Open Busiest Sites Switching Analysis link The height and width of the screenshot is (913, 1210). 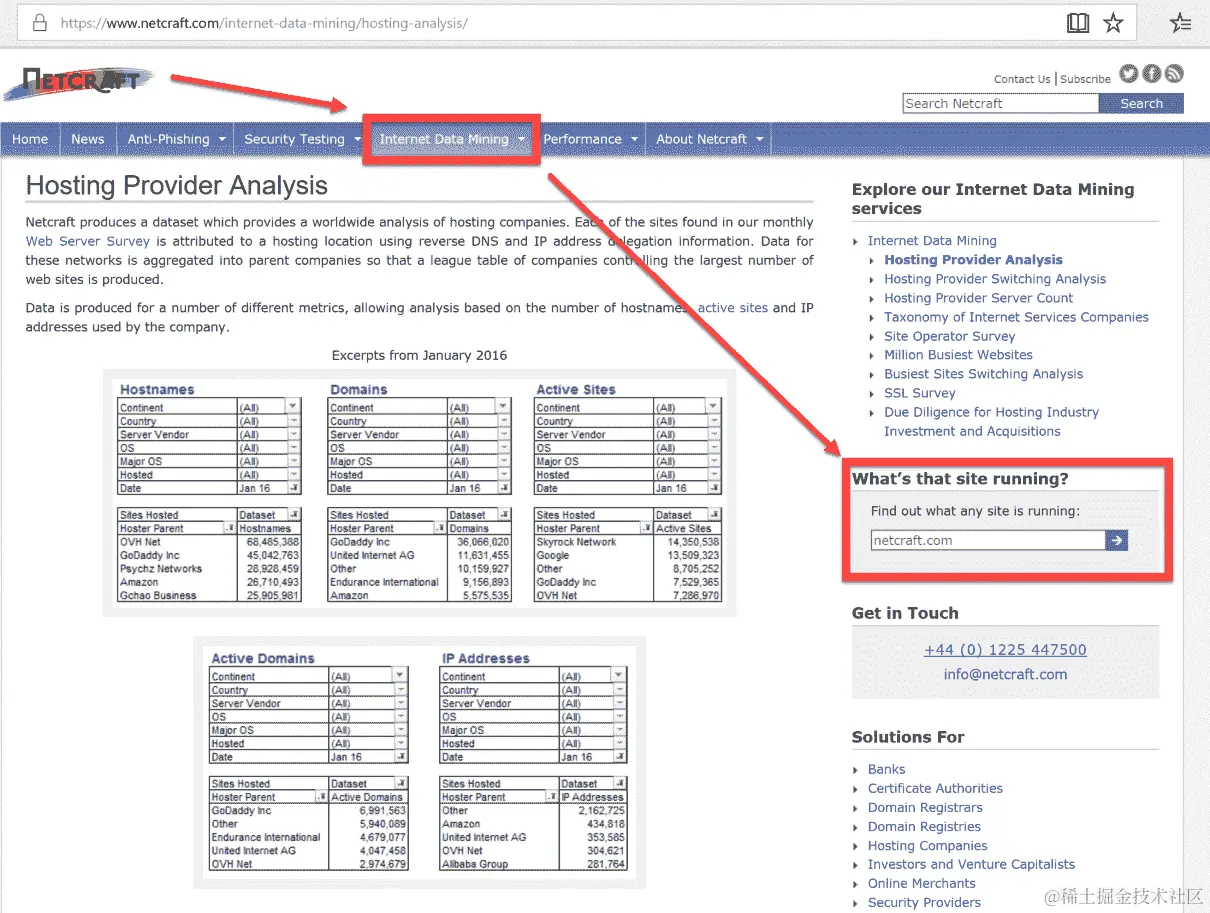[983, 374]
